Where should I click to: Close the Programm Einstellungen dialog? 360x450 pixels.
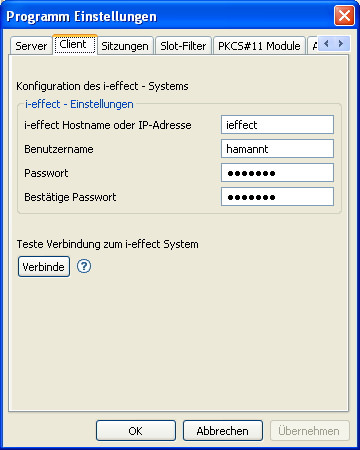click(x=344, y=16)
